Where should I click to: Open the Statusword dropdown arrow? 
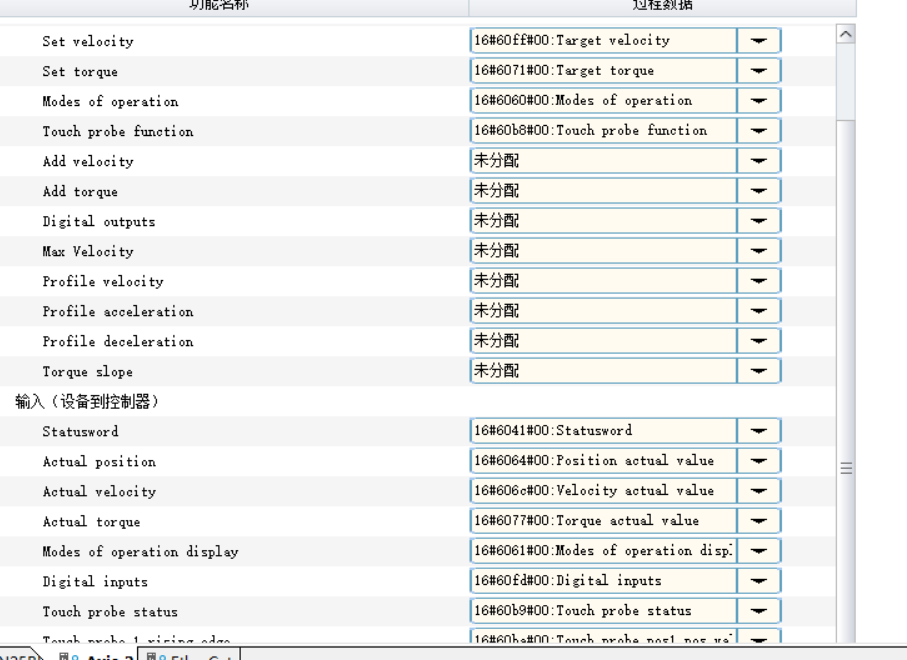(759, 431)
